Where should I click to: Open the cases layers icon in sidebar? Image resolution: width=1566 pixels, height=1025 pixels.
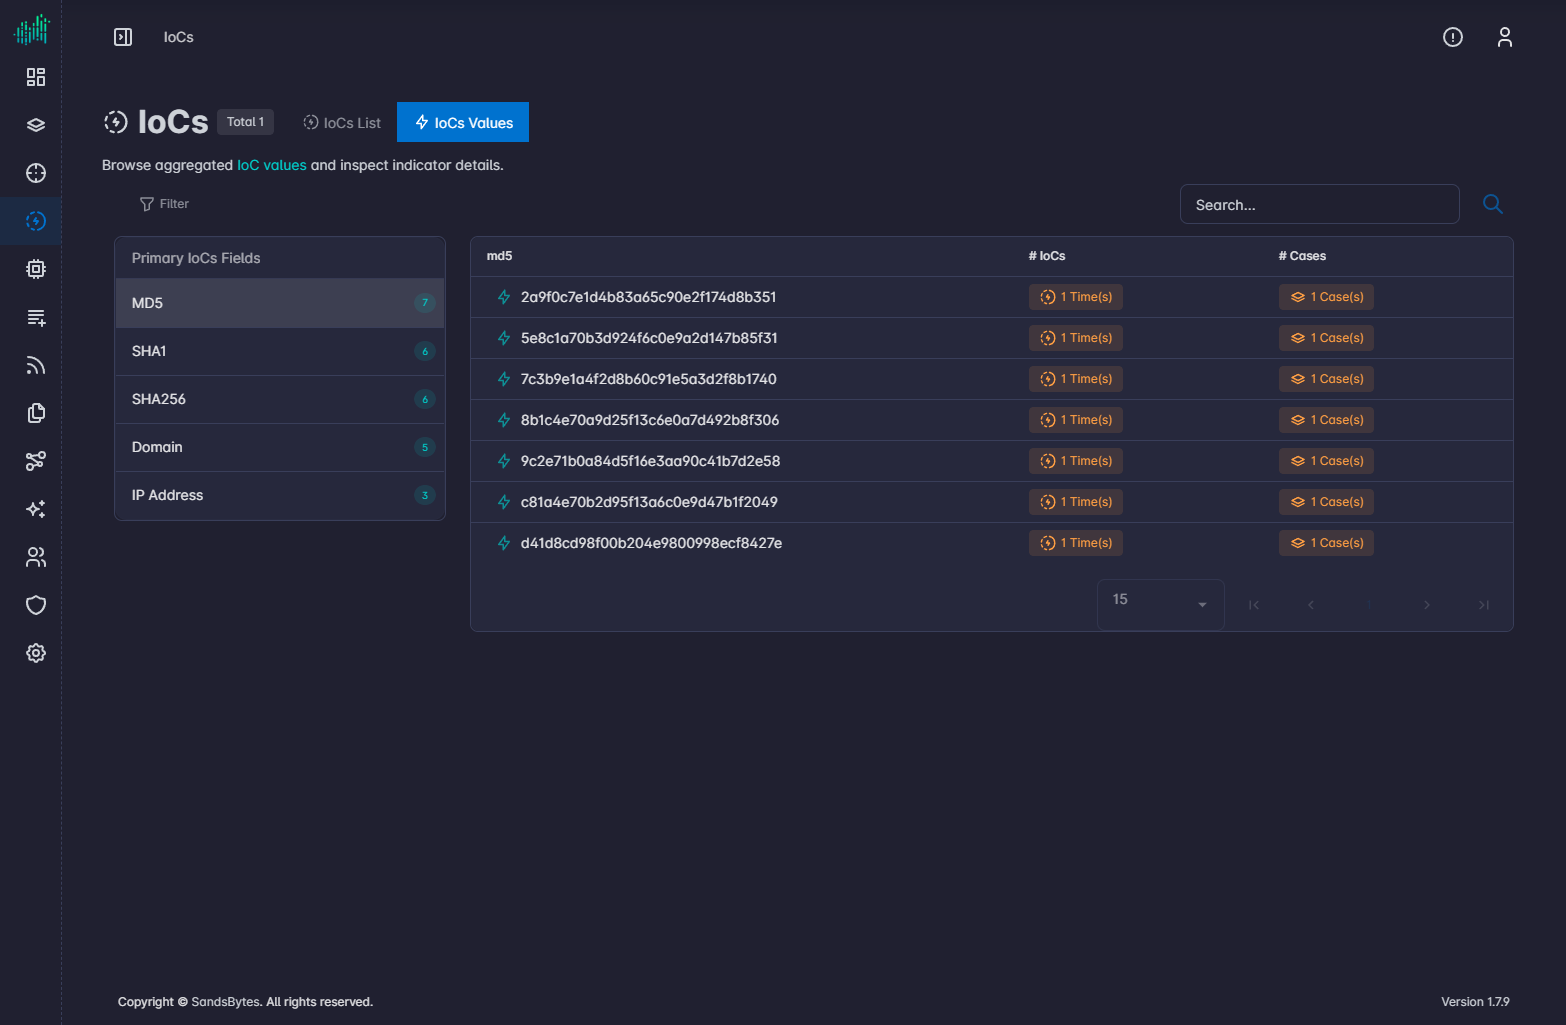pyautogui.click(x=36, y=125)
